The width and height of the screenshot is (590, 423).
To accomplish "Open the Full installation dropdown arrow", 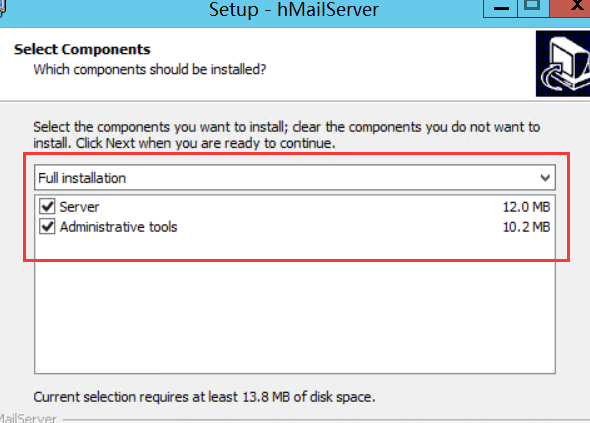I will point(545,178).
